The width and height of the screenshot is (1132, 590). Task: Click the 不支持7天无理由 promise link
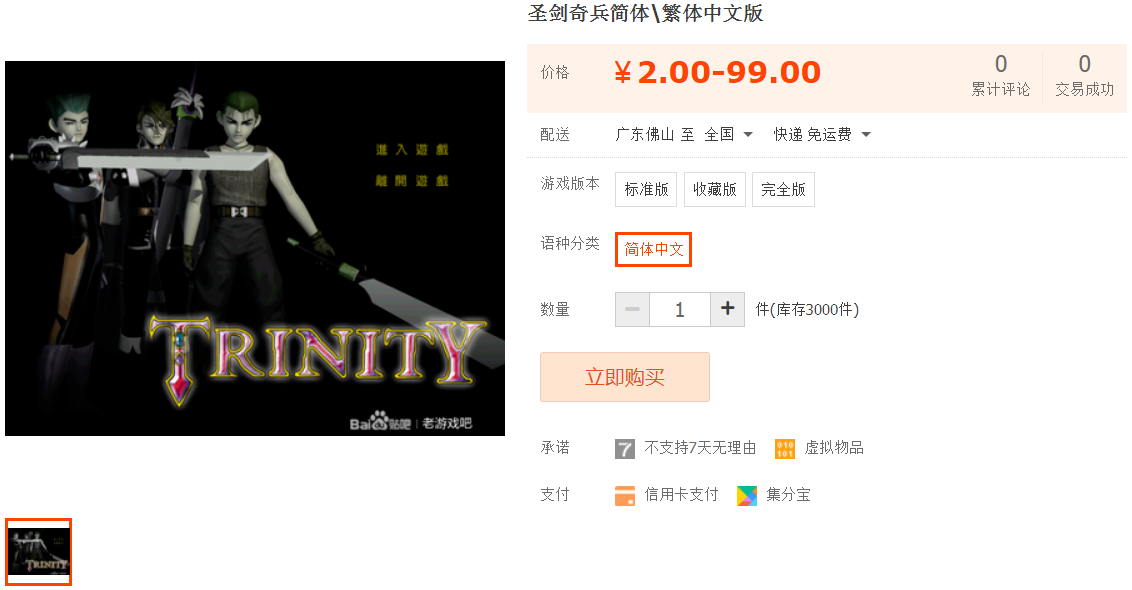click(x=700, y=448)
